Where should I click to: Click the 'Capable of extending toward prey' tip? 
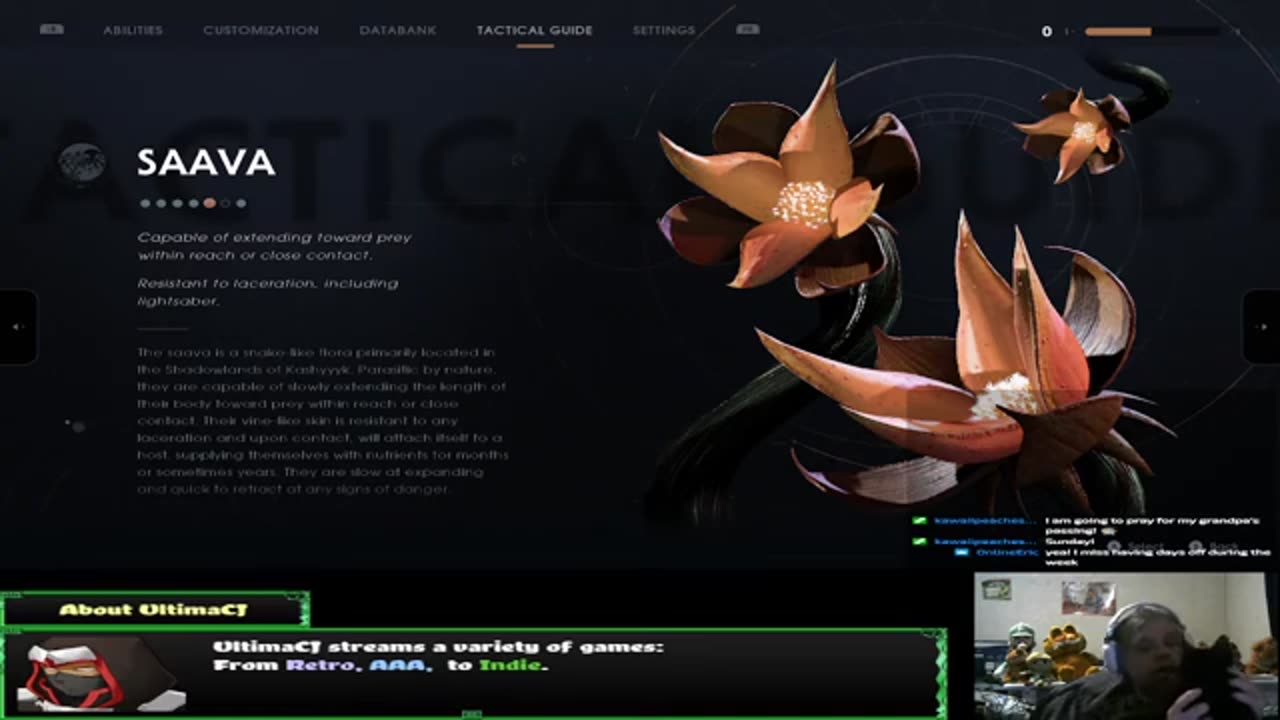[274, 246]
